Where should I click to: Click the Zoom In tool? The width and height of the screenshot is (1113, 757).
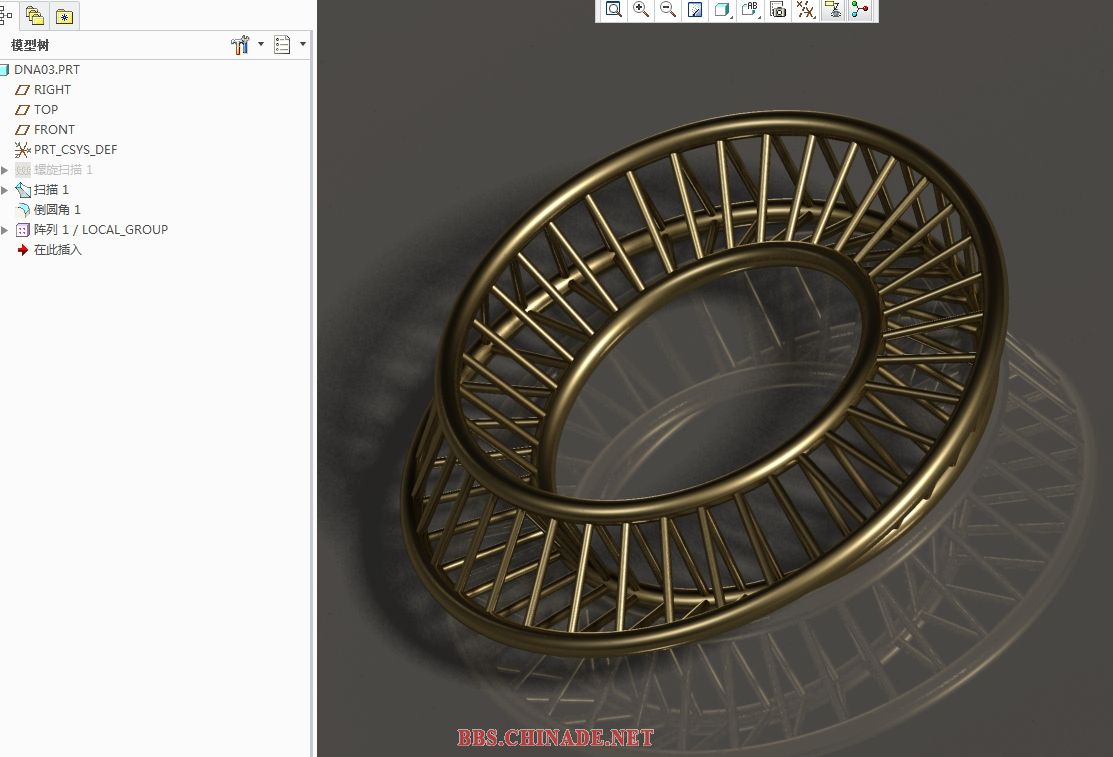[641, 10]
